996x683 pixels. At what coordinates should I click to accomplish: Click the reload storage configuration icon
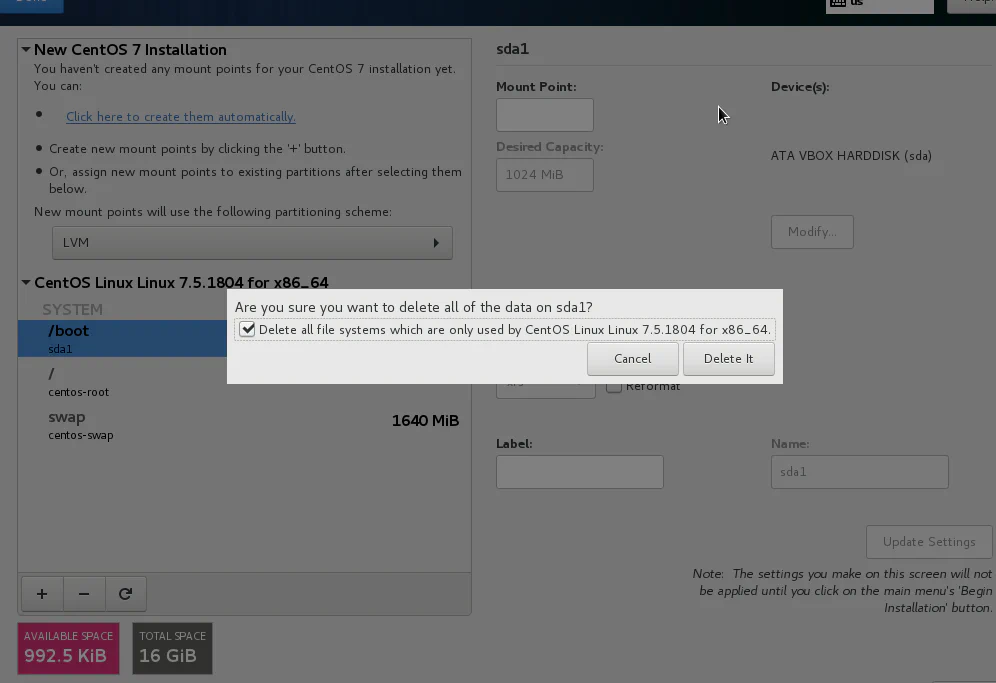[125, 593]
